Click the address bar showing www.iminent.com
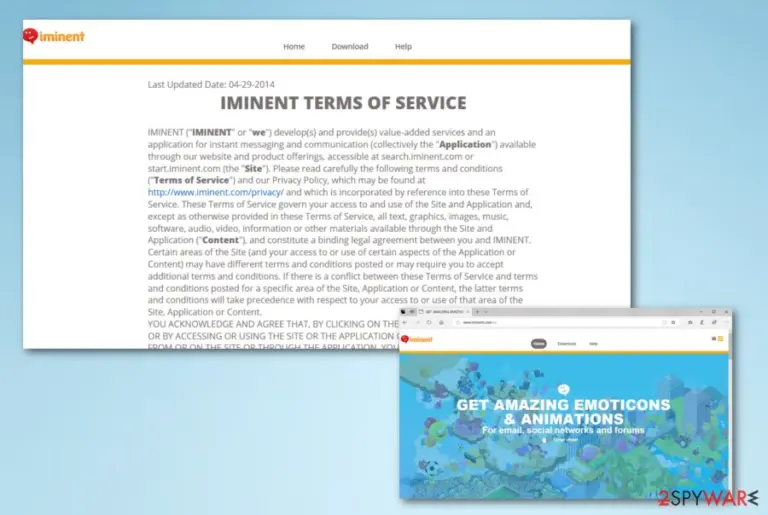768x515 pixels. click(x=564, y=322)
